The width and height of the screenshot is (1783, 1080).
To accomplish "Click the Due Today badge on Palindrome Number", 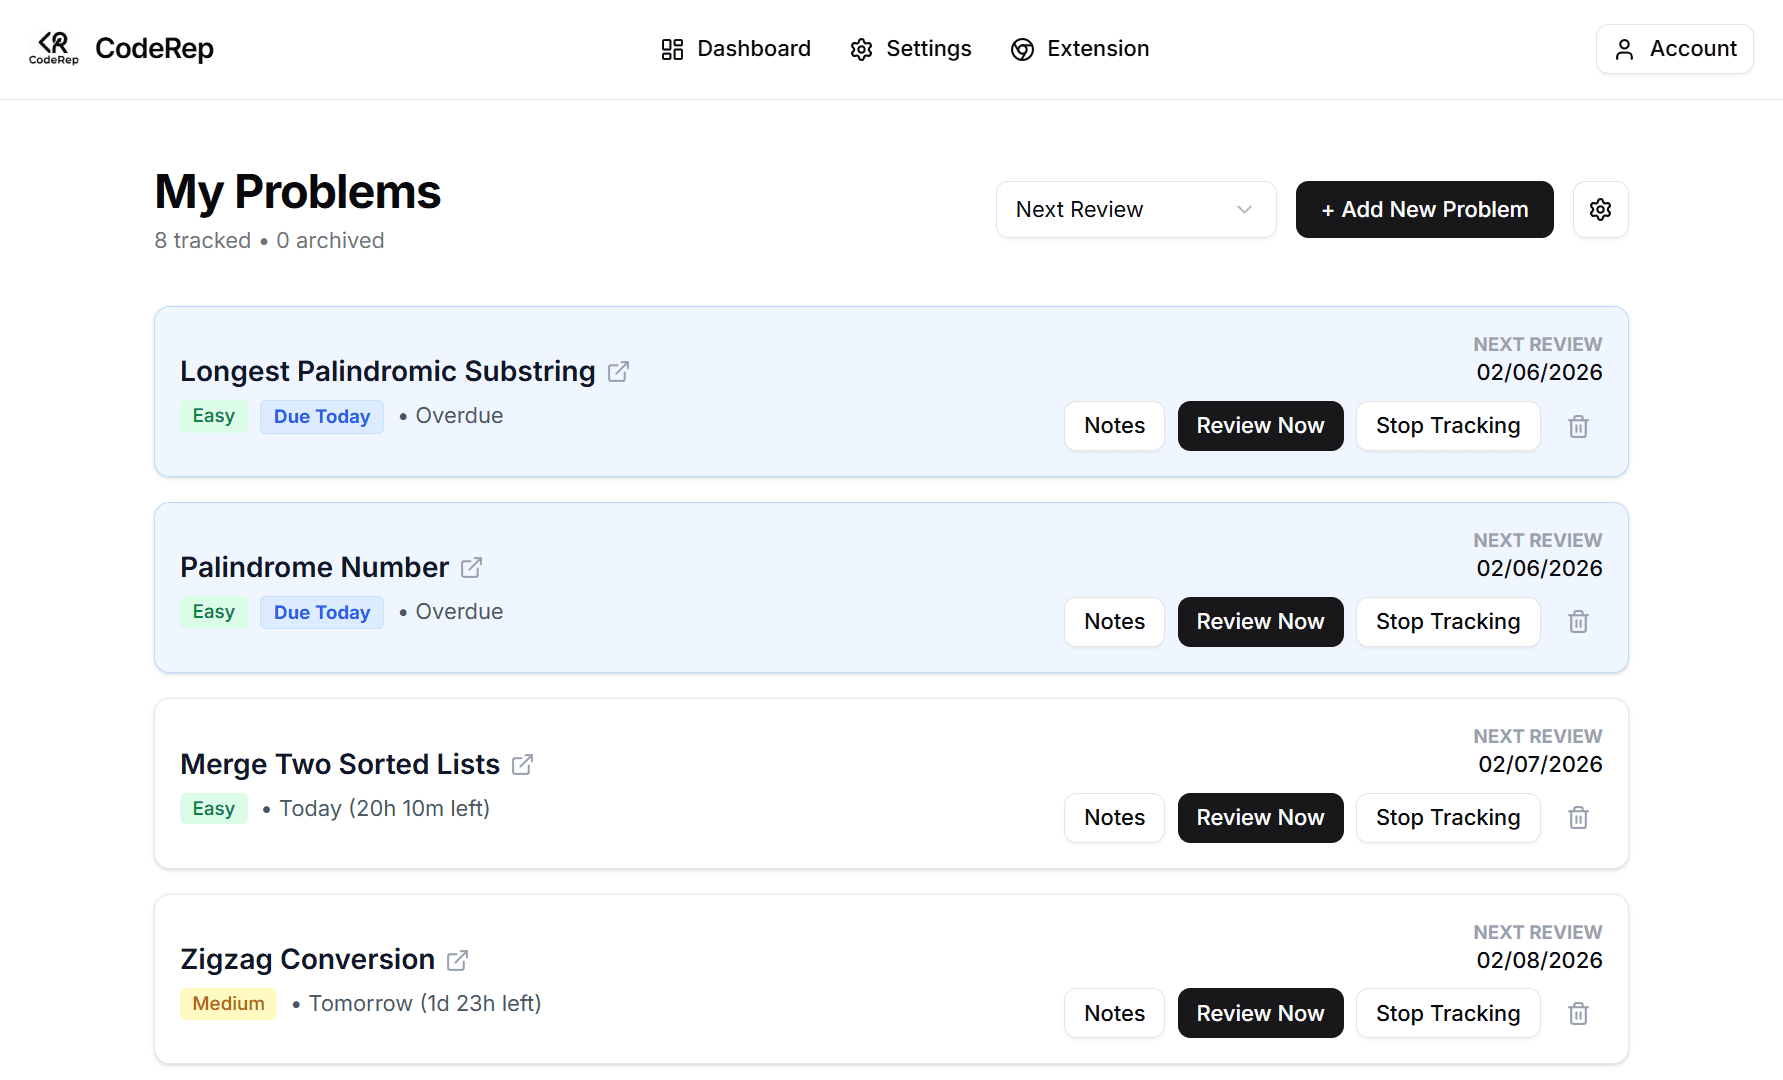I will click(x=321, y=612).
